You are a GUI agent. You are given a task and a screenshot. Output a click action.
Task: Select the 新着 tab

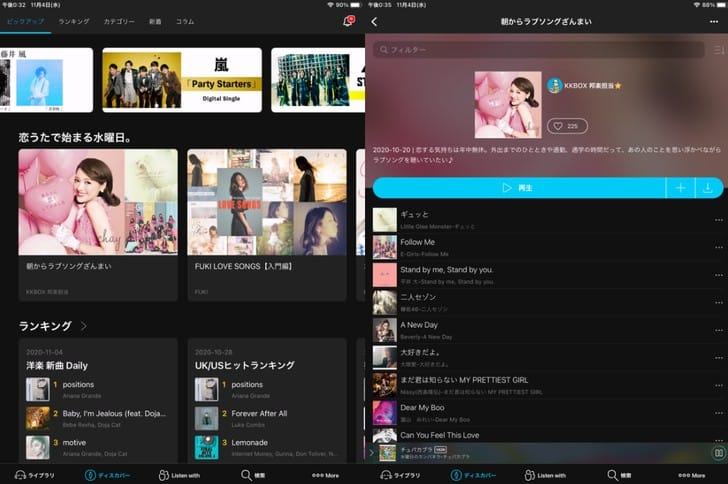(155, 21)
